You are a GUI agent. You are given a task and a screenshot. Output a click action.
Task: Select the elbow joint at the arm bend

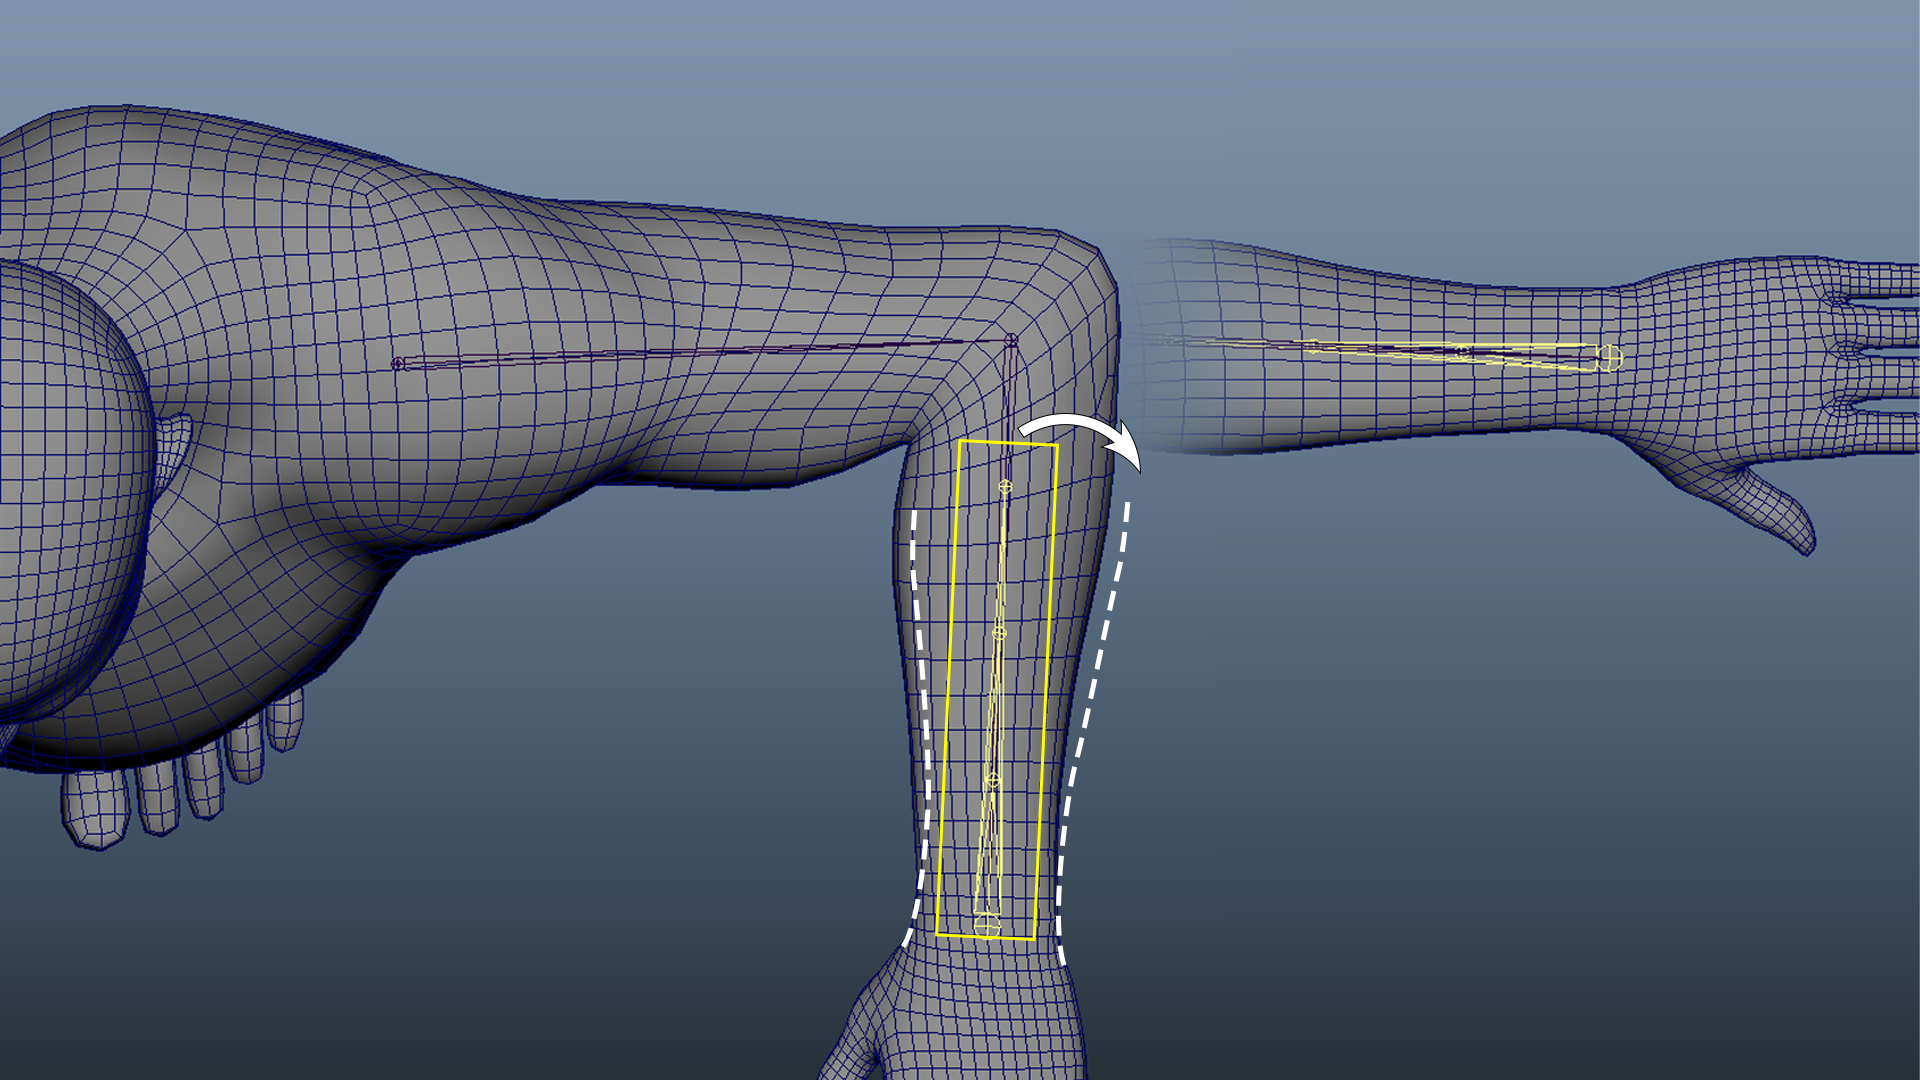(x=1011, y=341)
